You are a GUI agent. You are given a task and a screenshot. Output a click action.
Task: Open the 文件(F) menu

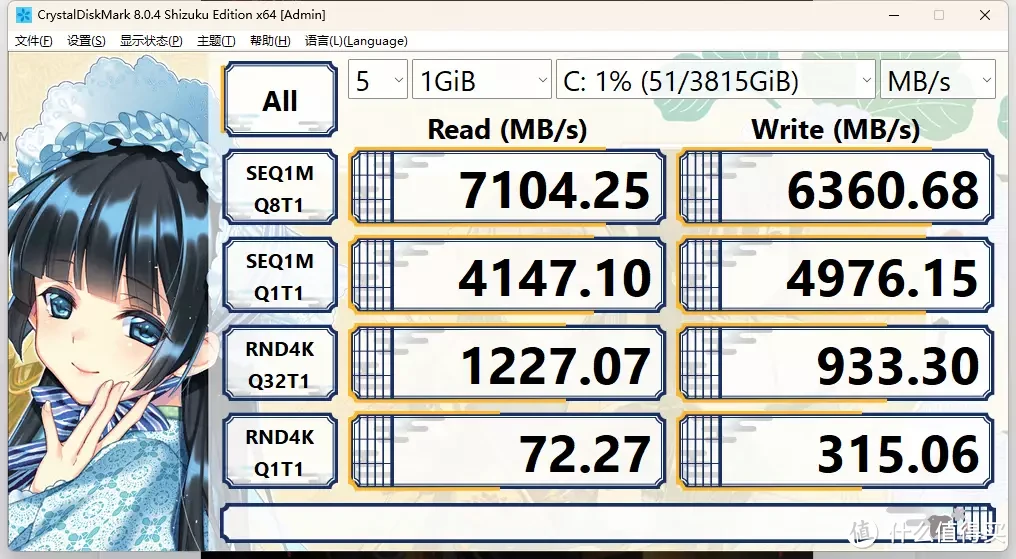33,41
